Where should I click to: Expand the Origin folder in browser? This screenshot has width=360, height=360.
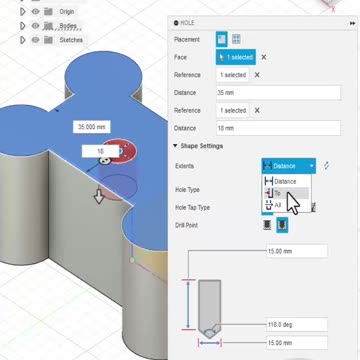pos(23,12)
